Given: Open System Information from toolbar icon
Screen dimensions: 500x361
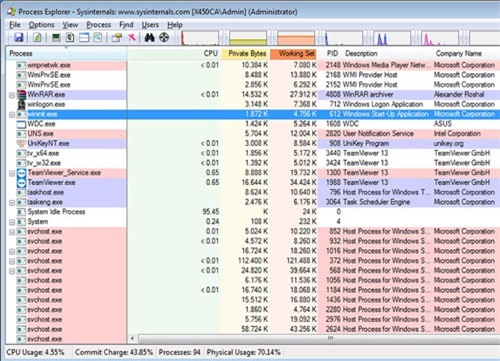Looking at the screenshot, I should 56,37.
